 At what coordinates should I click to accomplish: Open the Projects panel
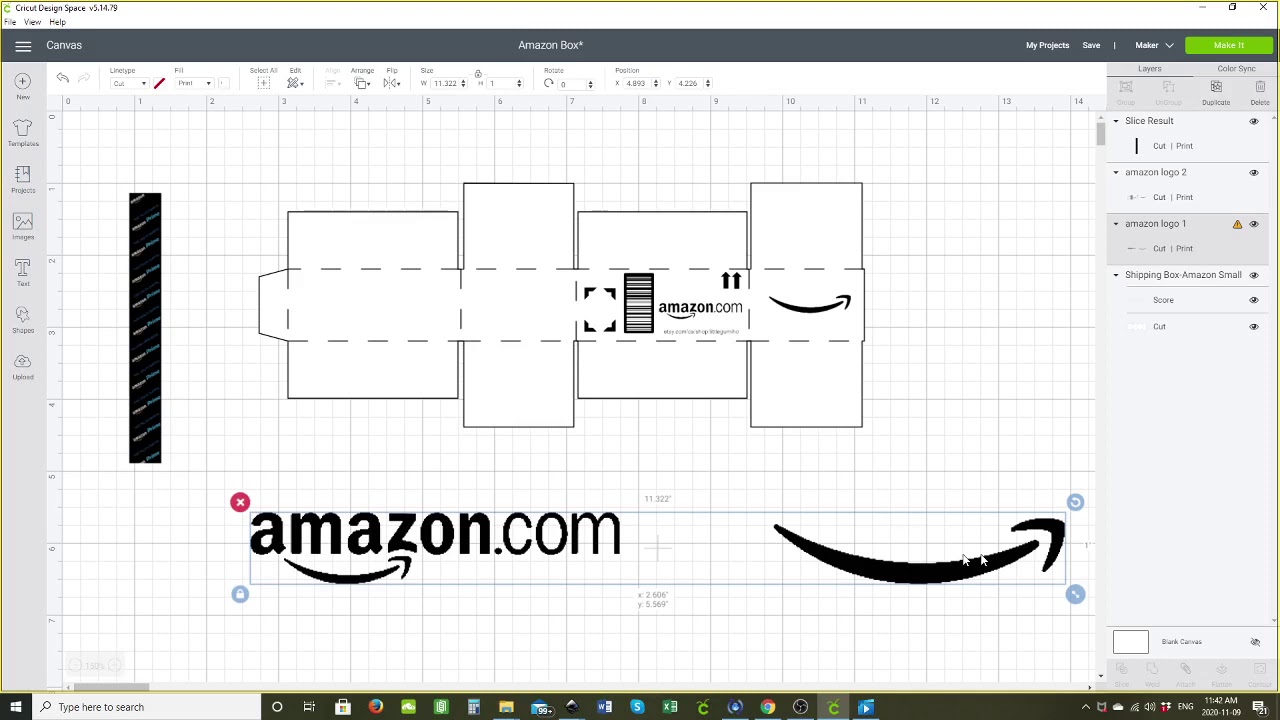click(x=23, y=179)
